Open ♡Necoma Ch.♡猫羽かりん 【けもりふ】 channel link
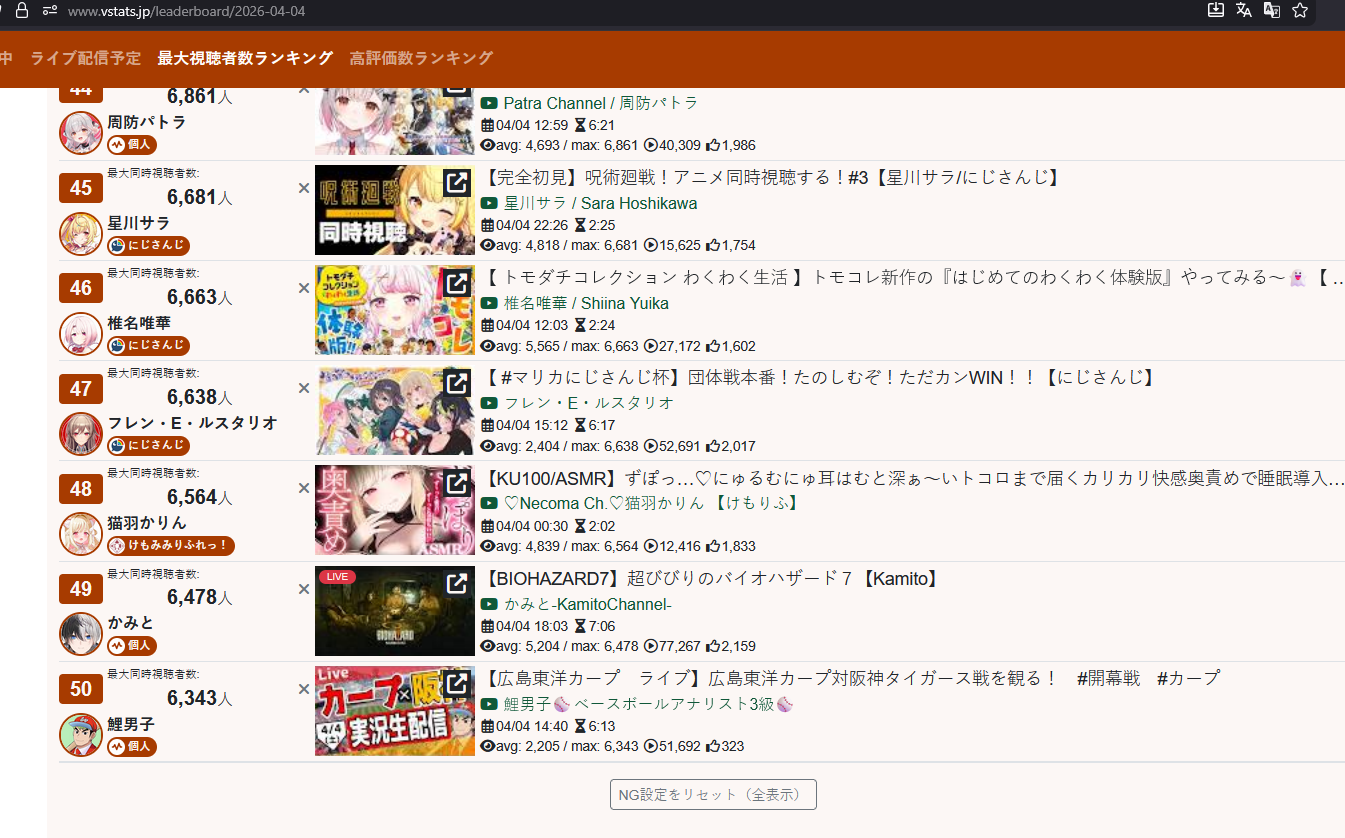This screenshot has height=838, width=1345. pyautogui.click(x=652, y=503)
